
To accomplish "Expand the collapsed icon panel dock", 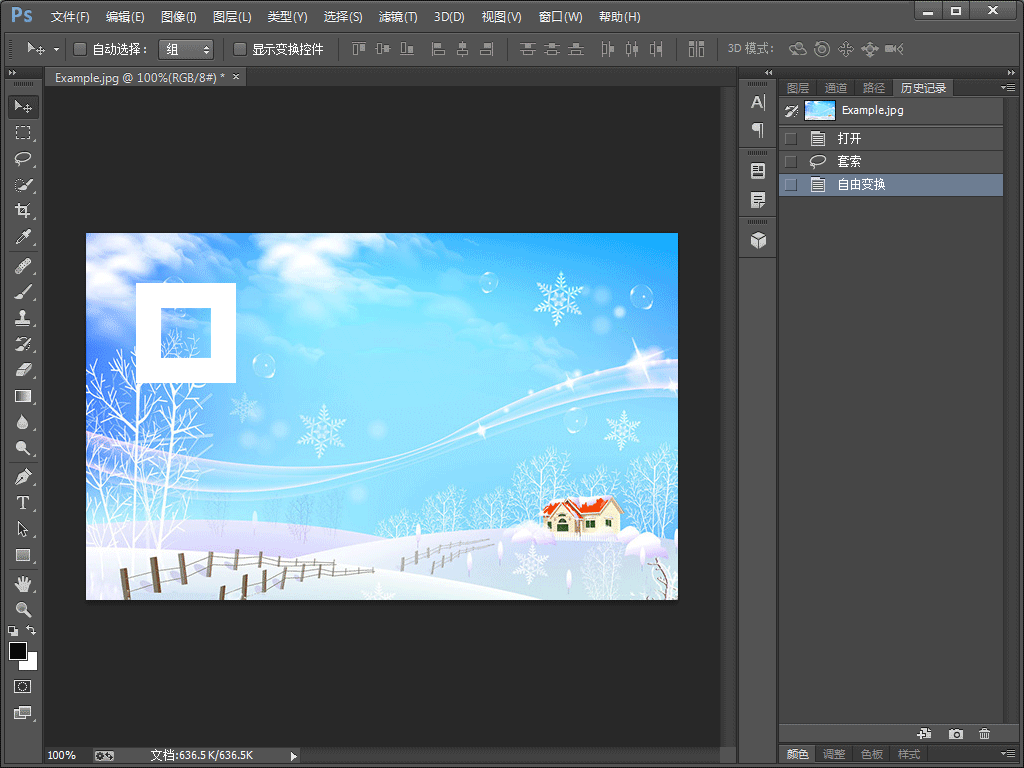I will pos(769,72).
